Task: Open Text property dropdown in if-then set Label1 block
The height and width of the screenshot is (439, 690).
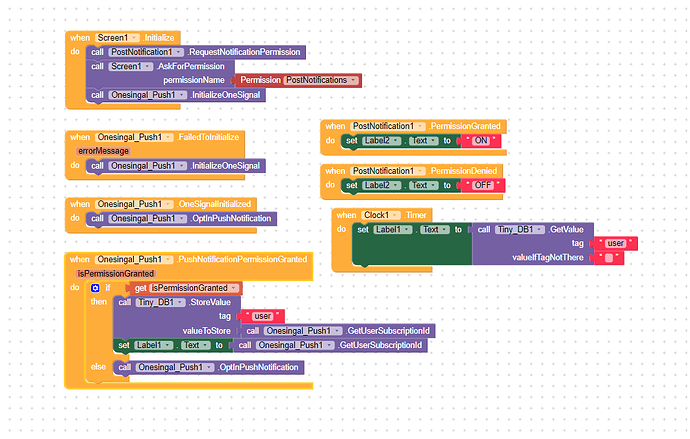Action: [x=195, y=345]
